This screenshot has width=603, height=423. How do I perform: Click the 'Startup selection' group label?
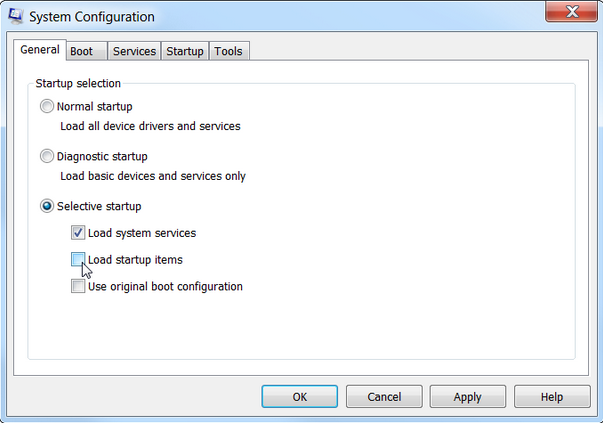[78, 83]
